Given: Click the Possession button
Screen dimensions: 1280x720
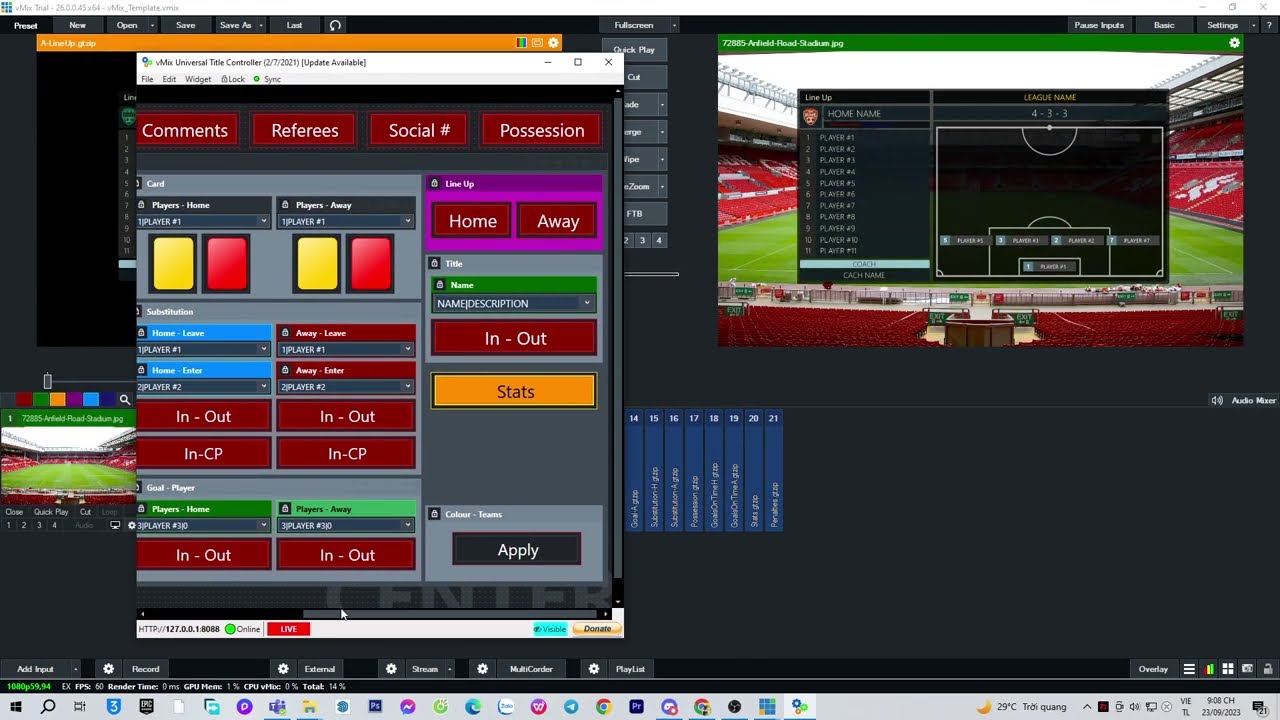Looking at the screenshot, I should pos(542,130).
